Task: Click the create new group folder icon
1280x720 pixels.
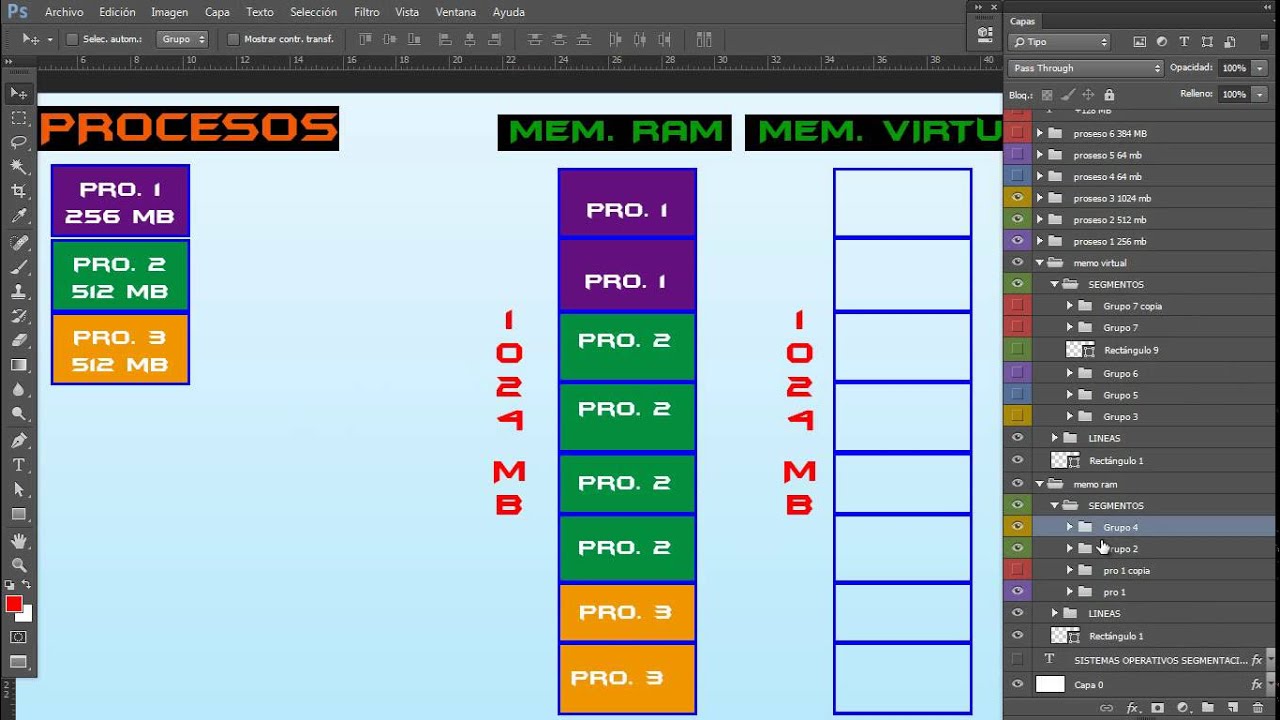Action: click(x=1207, y=708)
